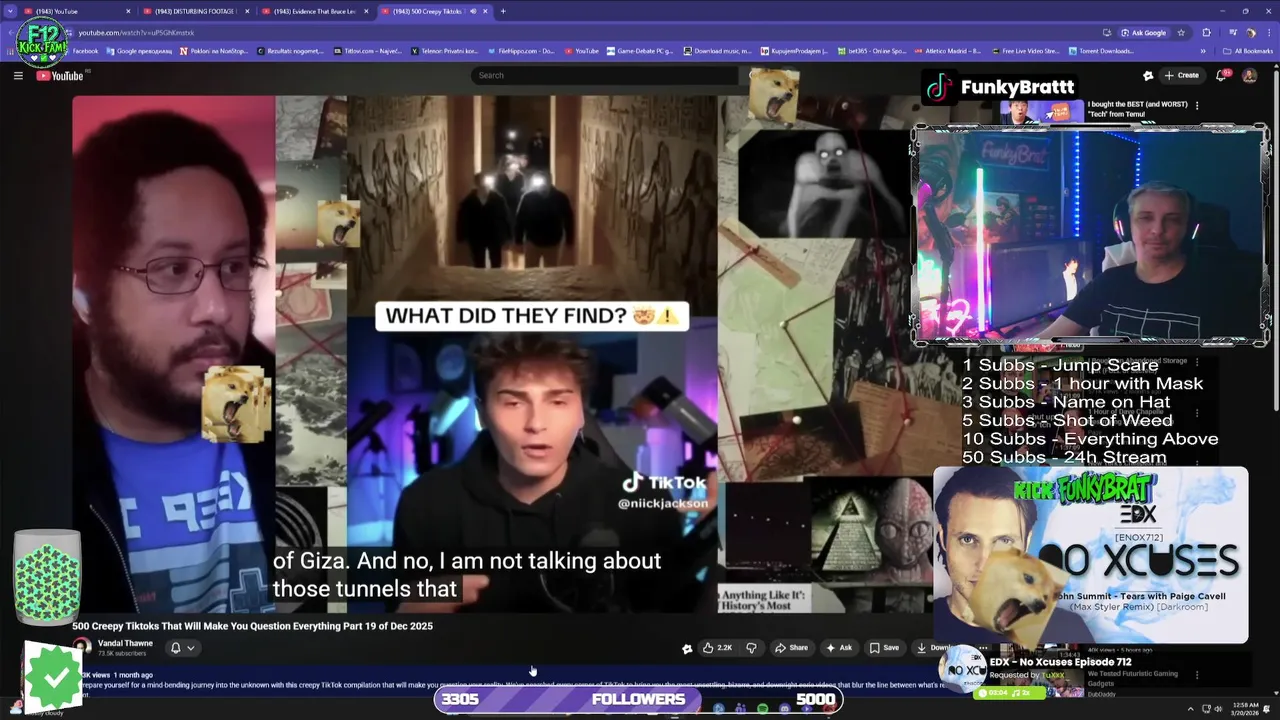The image size is (1280, 720).
Task: Mute audio on 500 Creepy Tiktoks tab
Action: [473, 11]
